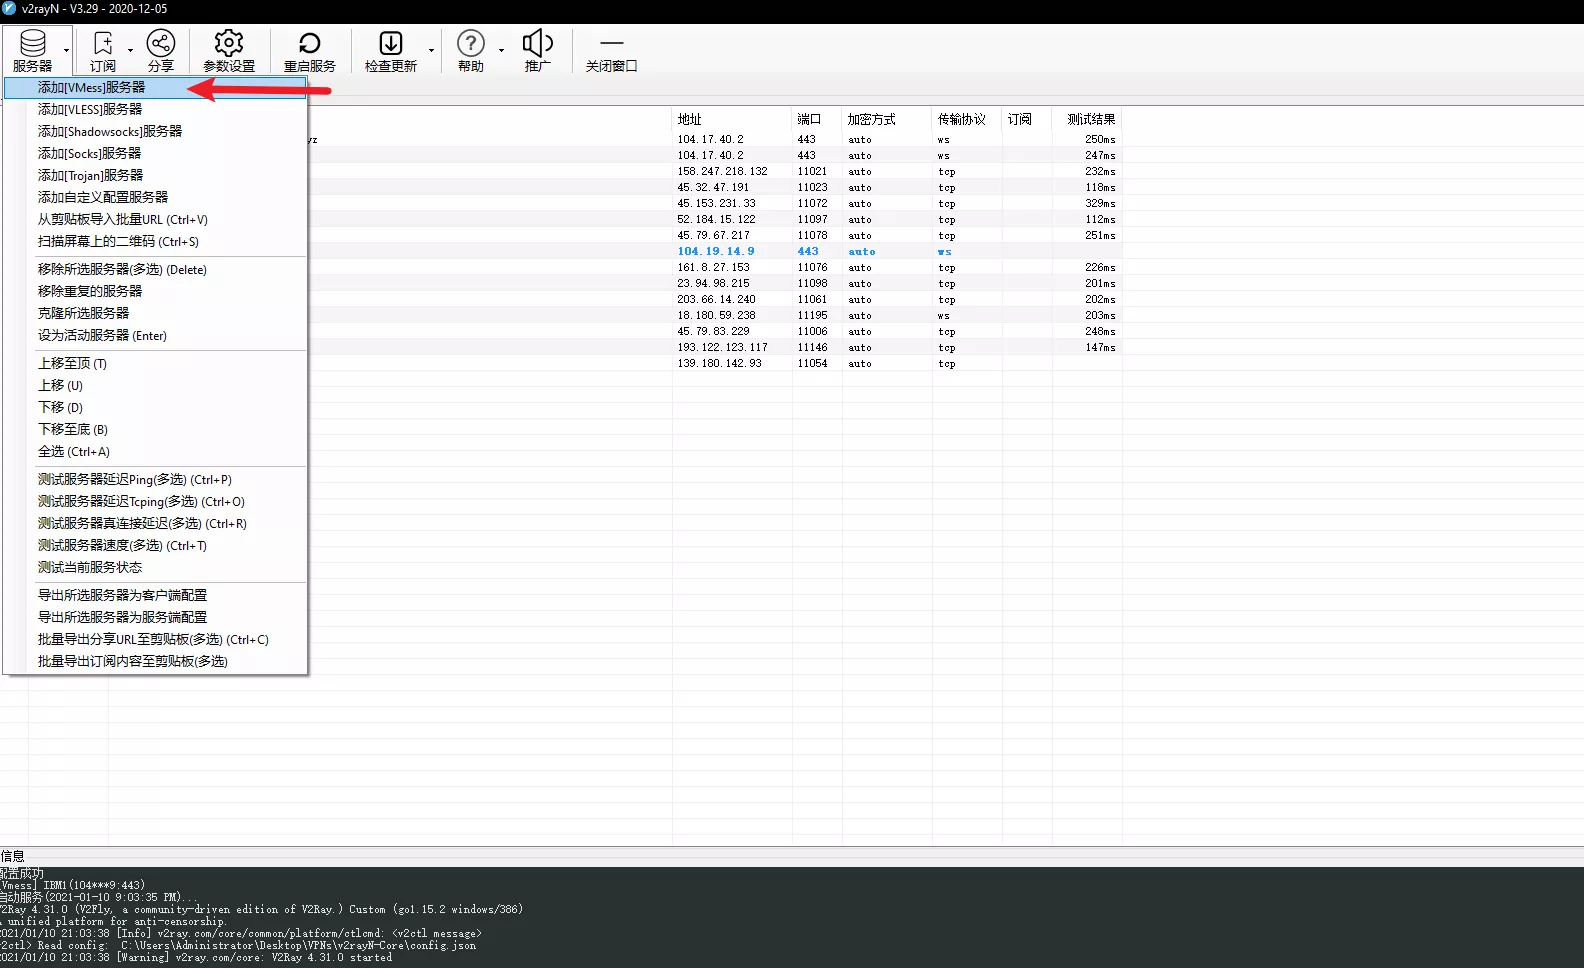Image resolution: width=1584 pixels, height=968 pixels.
Task: Expand the 服务器 dropdown arrow
Action: coord(66,50)
